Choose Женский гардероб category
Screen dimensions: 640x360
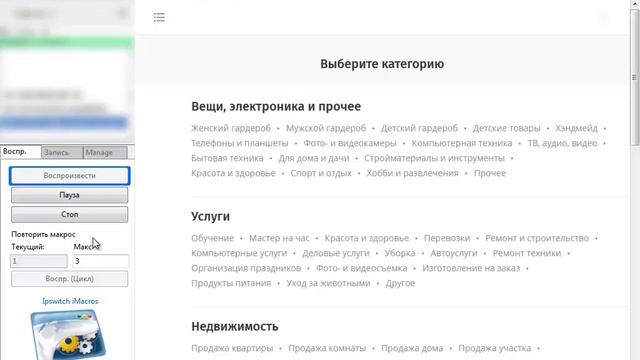(x=231, y=128)
